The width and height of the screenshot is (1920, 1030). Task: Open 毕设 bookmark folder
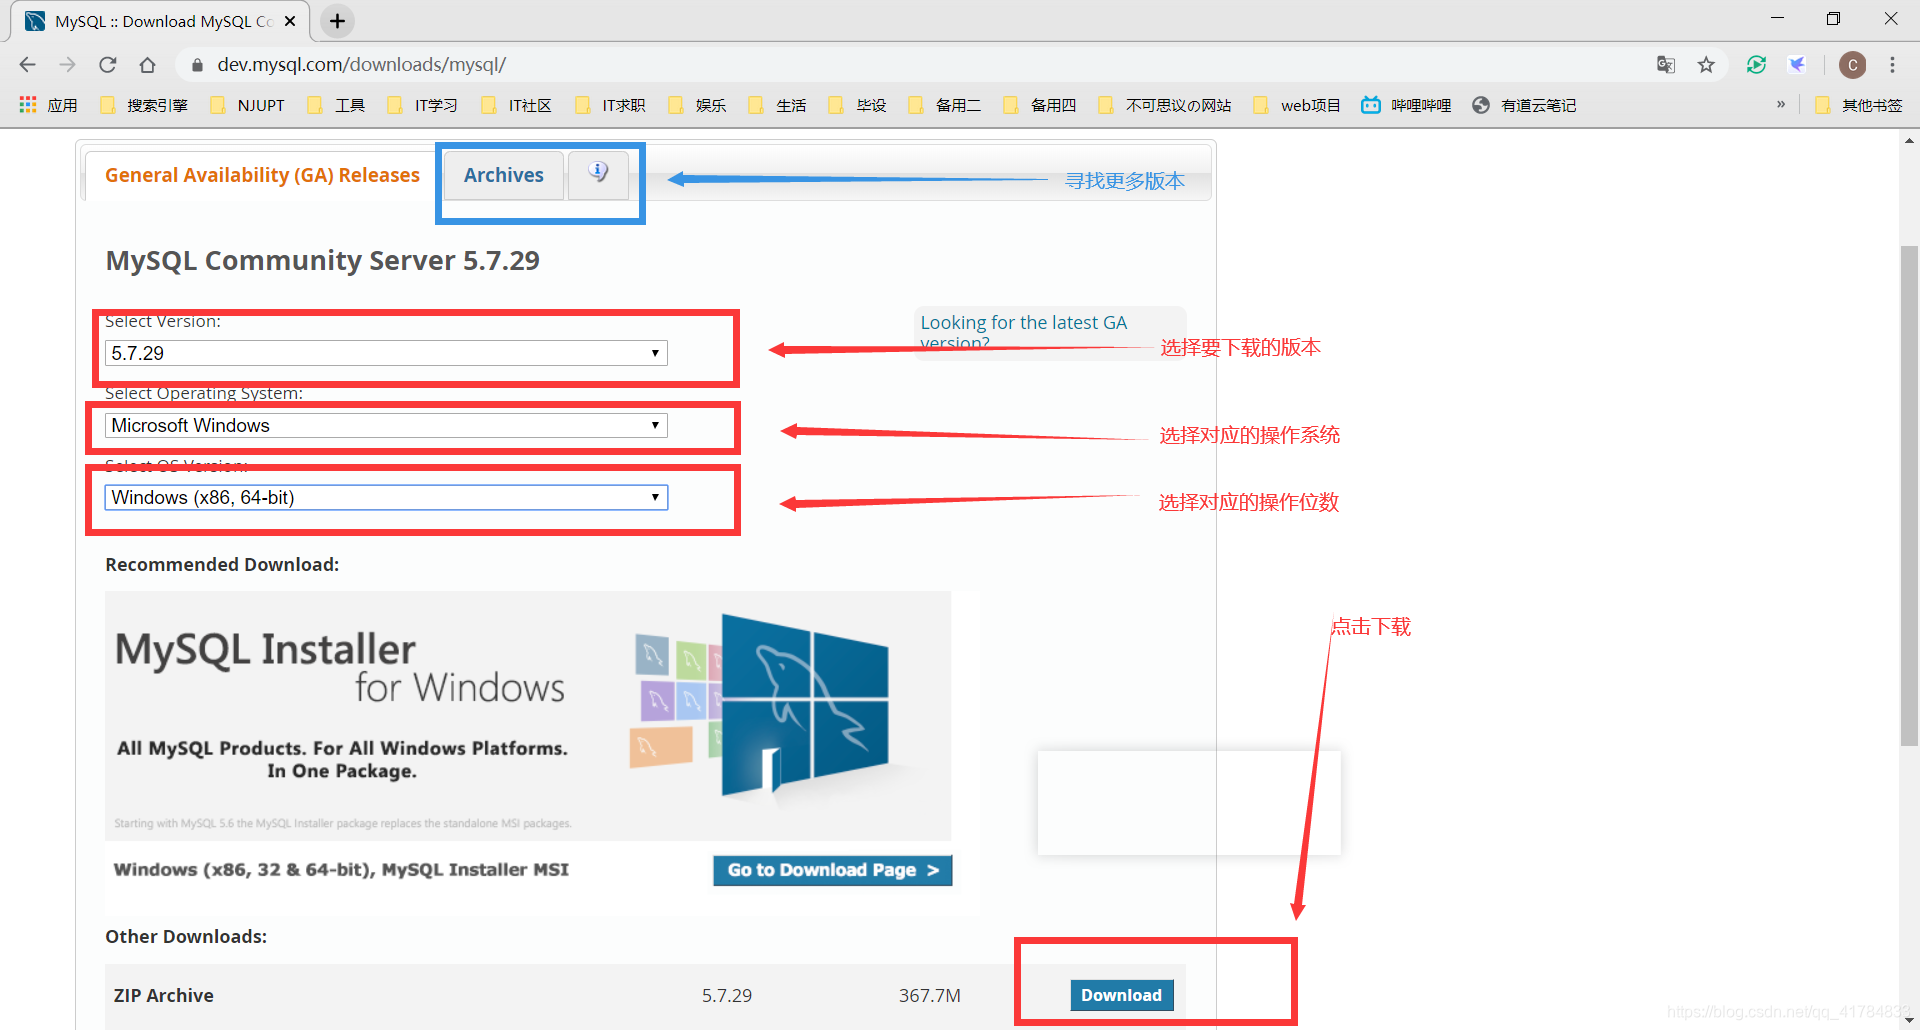(857, 105)
